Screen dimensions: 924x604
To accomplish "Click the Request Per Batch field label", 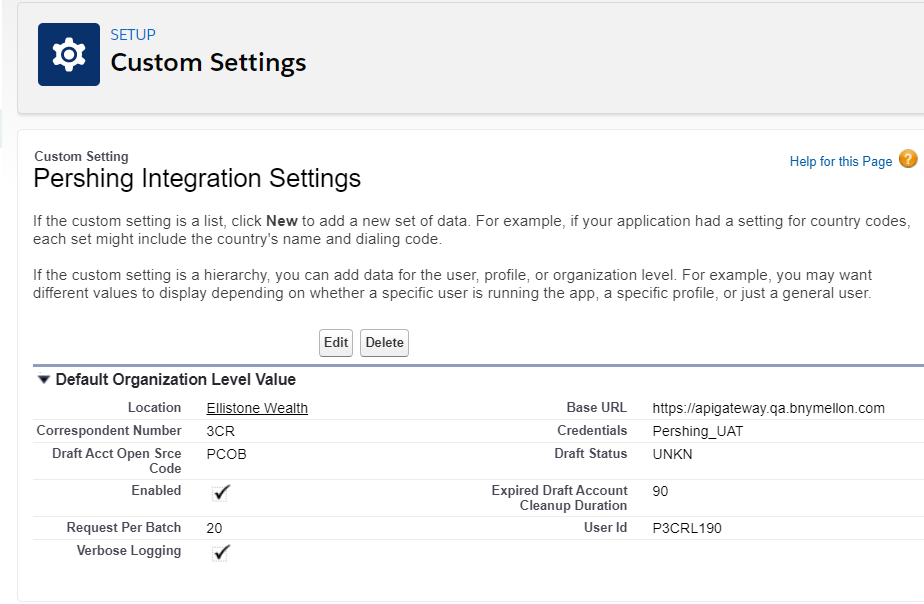I will 124,527.
